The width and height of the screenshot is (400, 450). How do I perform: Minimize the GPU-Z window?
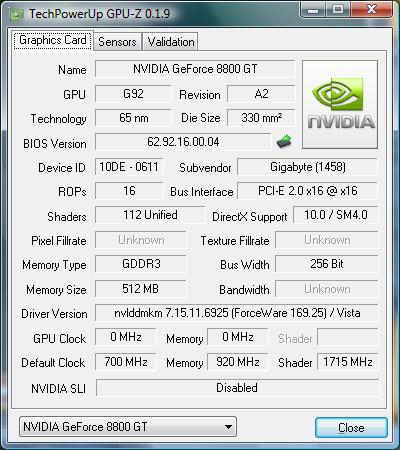tap(313, 10)
